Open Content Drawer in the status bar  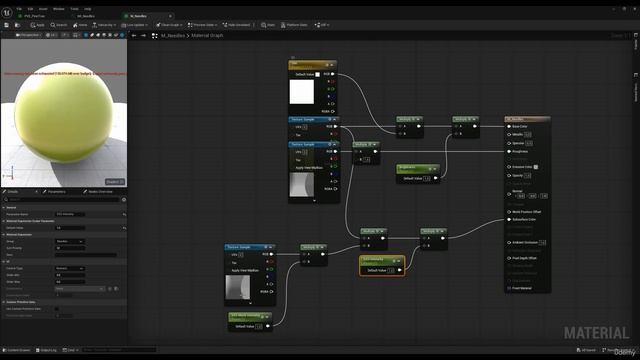(17, 350)
